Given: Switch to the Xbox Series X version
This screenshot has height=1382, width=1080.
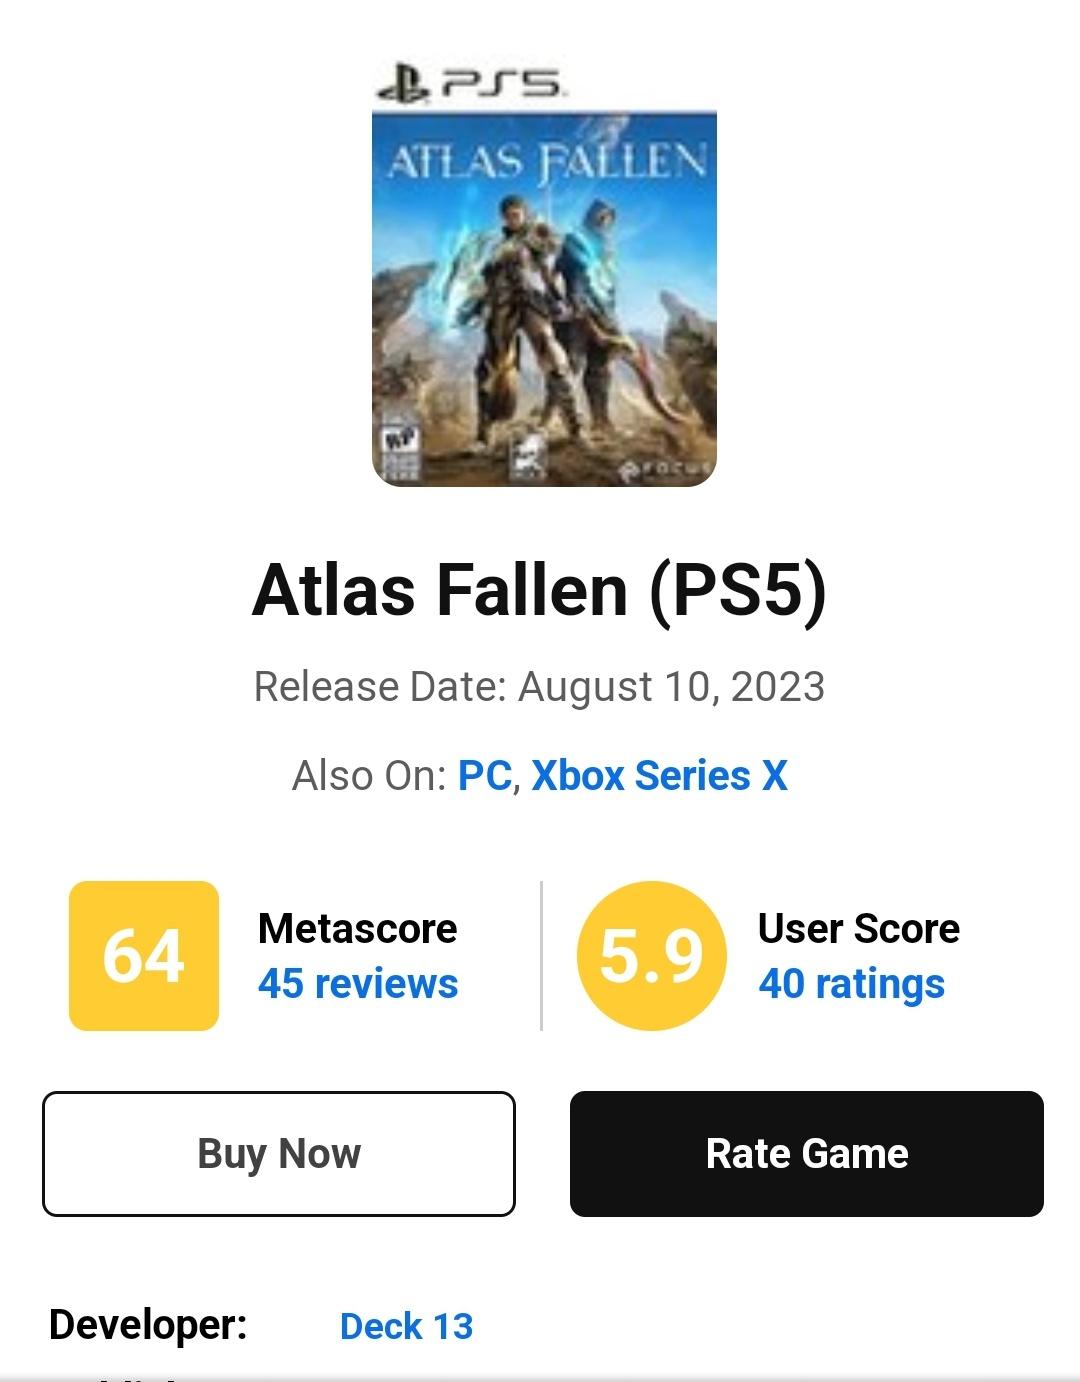Looking at the screenshot, I should click(x=659, y=776).
